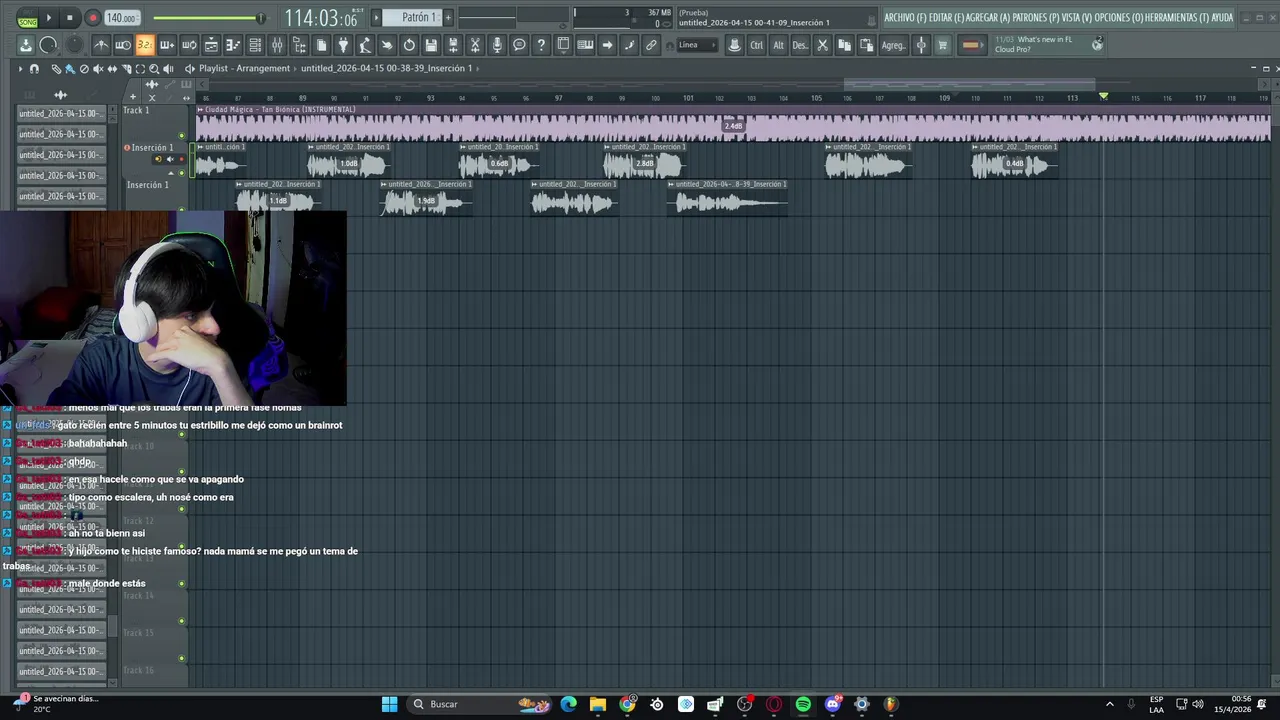Expand the language flag selector arrow
This screenshot has height=720, width=1280.
[982, 45]
